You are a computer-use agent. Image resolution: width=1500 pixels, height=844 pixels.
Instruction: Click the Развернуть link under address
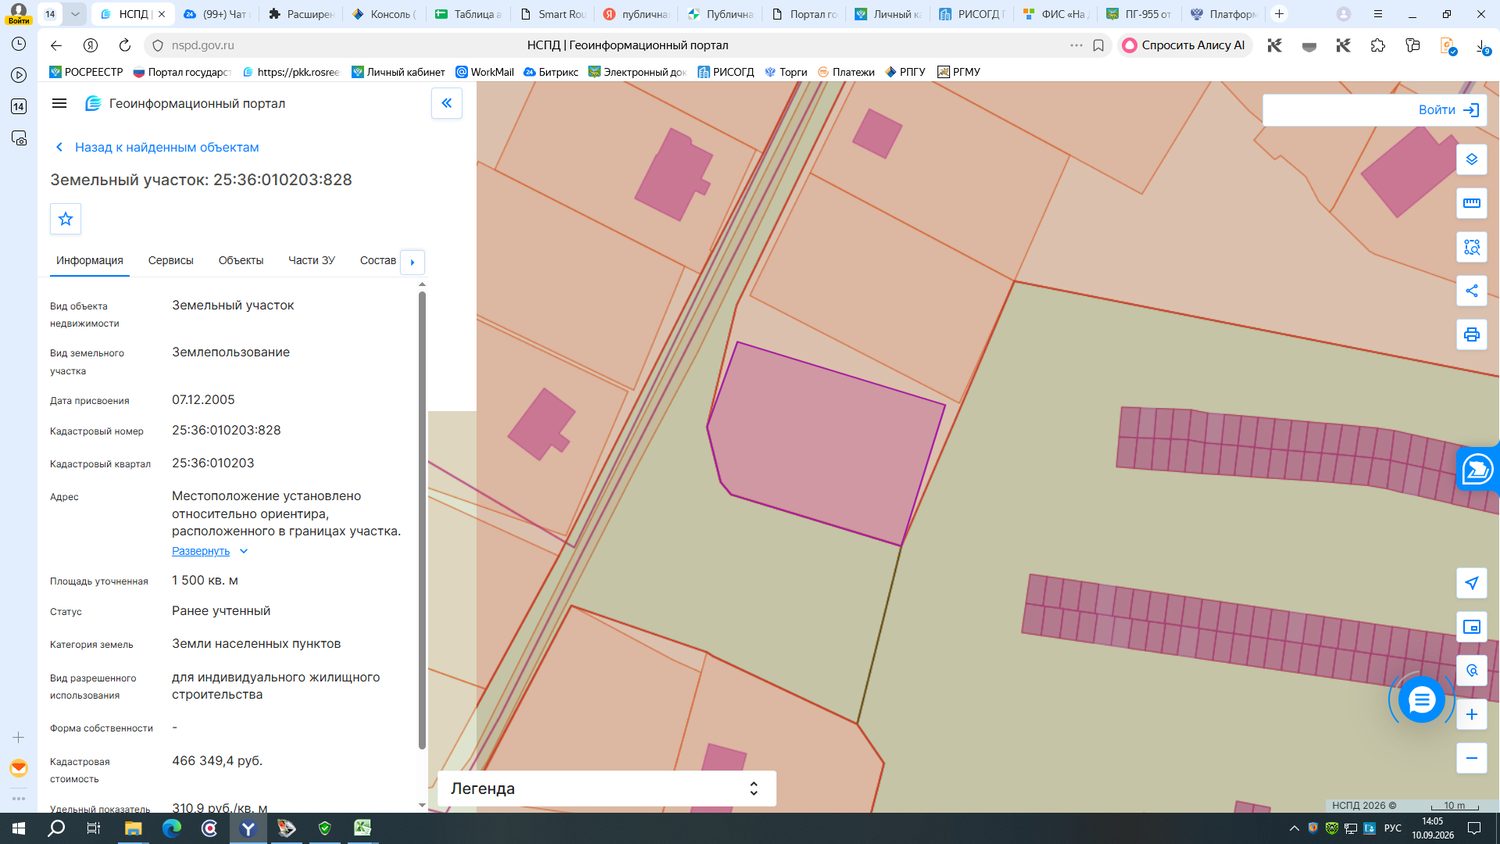(201, 551)
